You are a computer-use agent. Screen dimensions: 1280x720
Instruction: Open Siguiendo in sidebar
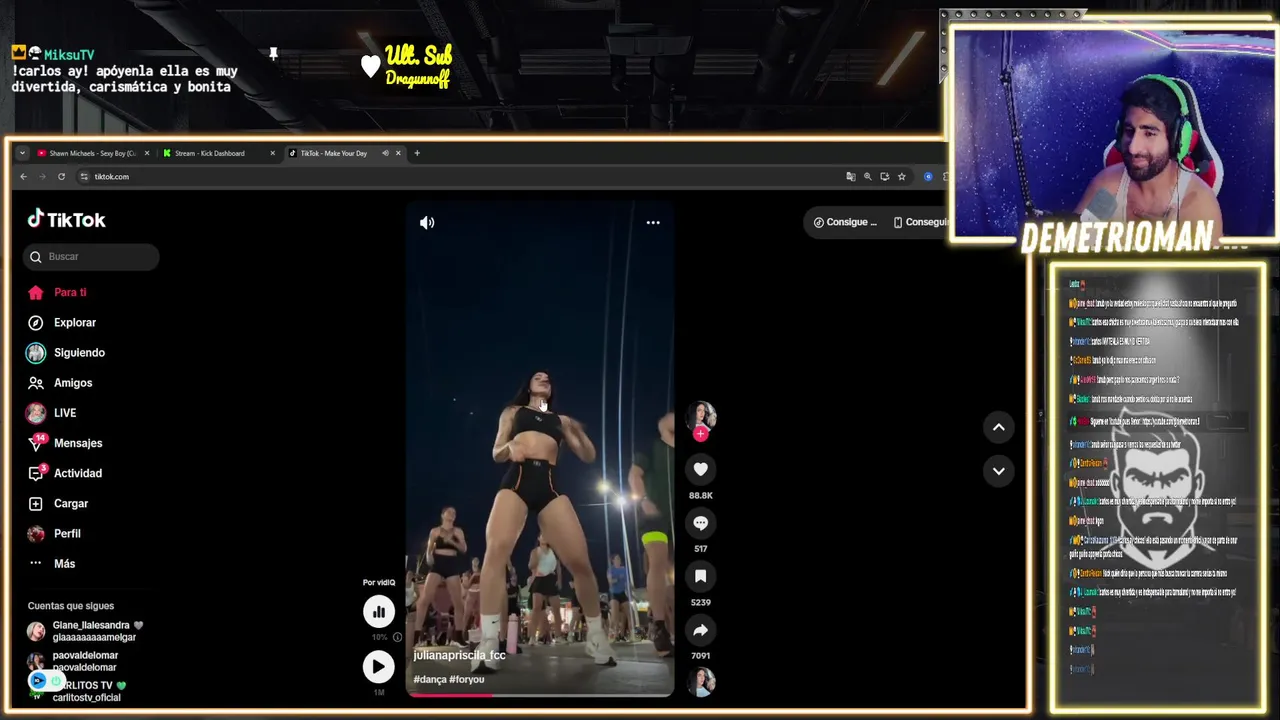[x=66, y=353]
